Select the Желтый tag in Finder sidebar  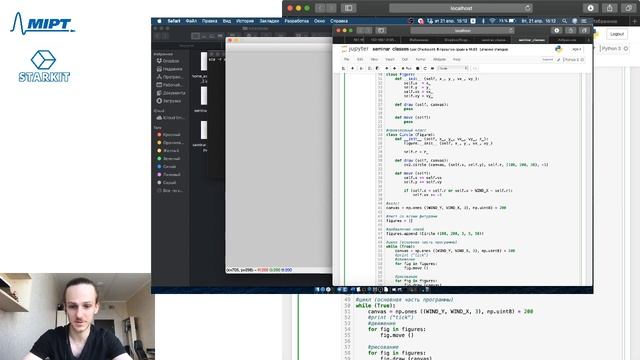tap(168, 151)
